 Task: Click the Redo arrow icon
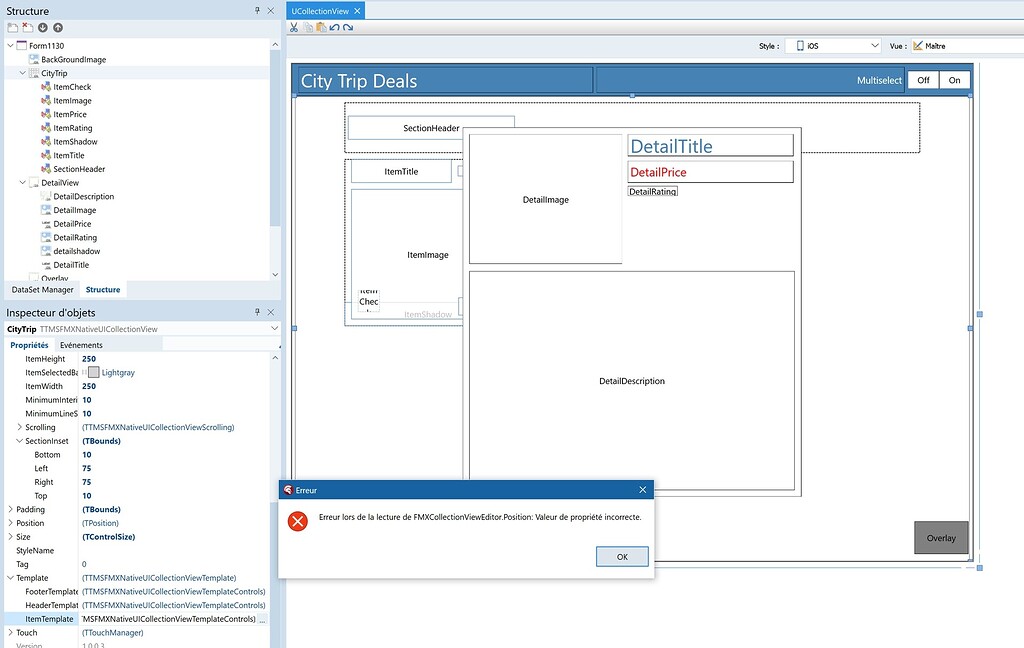(348, 27)
